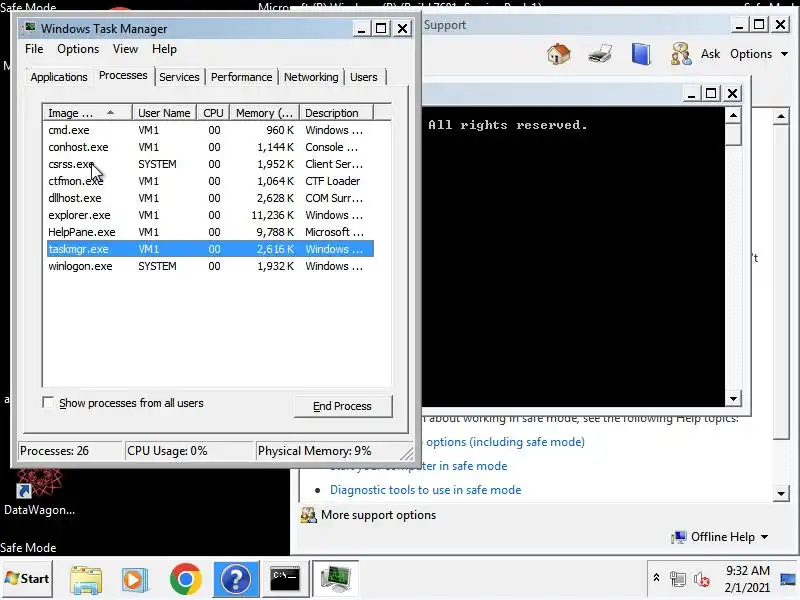Click the network icon in system tray
800x600 pixels.
pyautogui.click(x=678, y=580)
